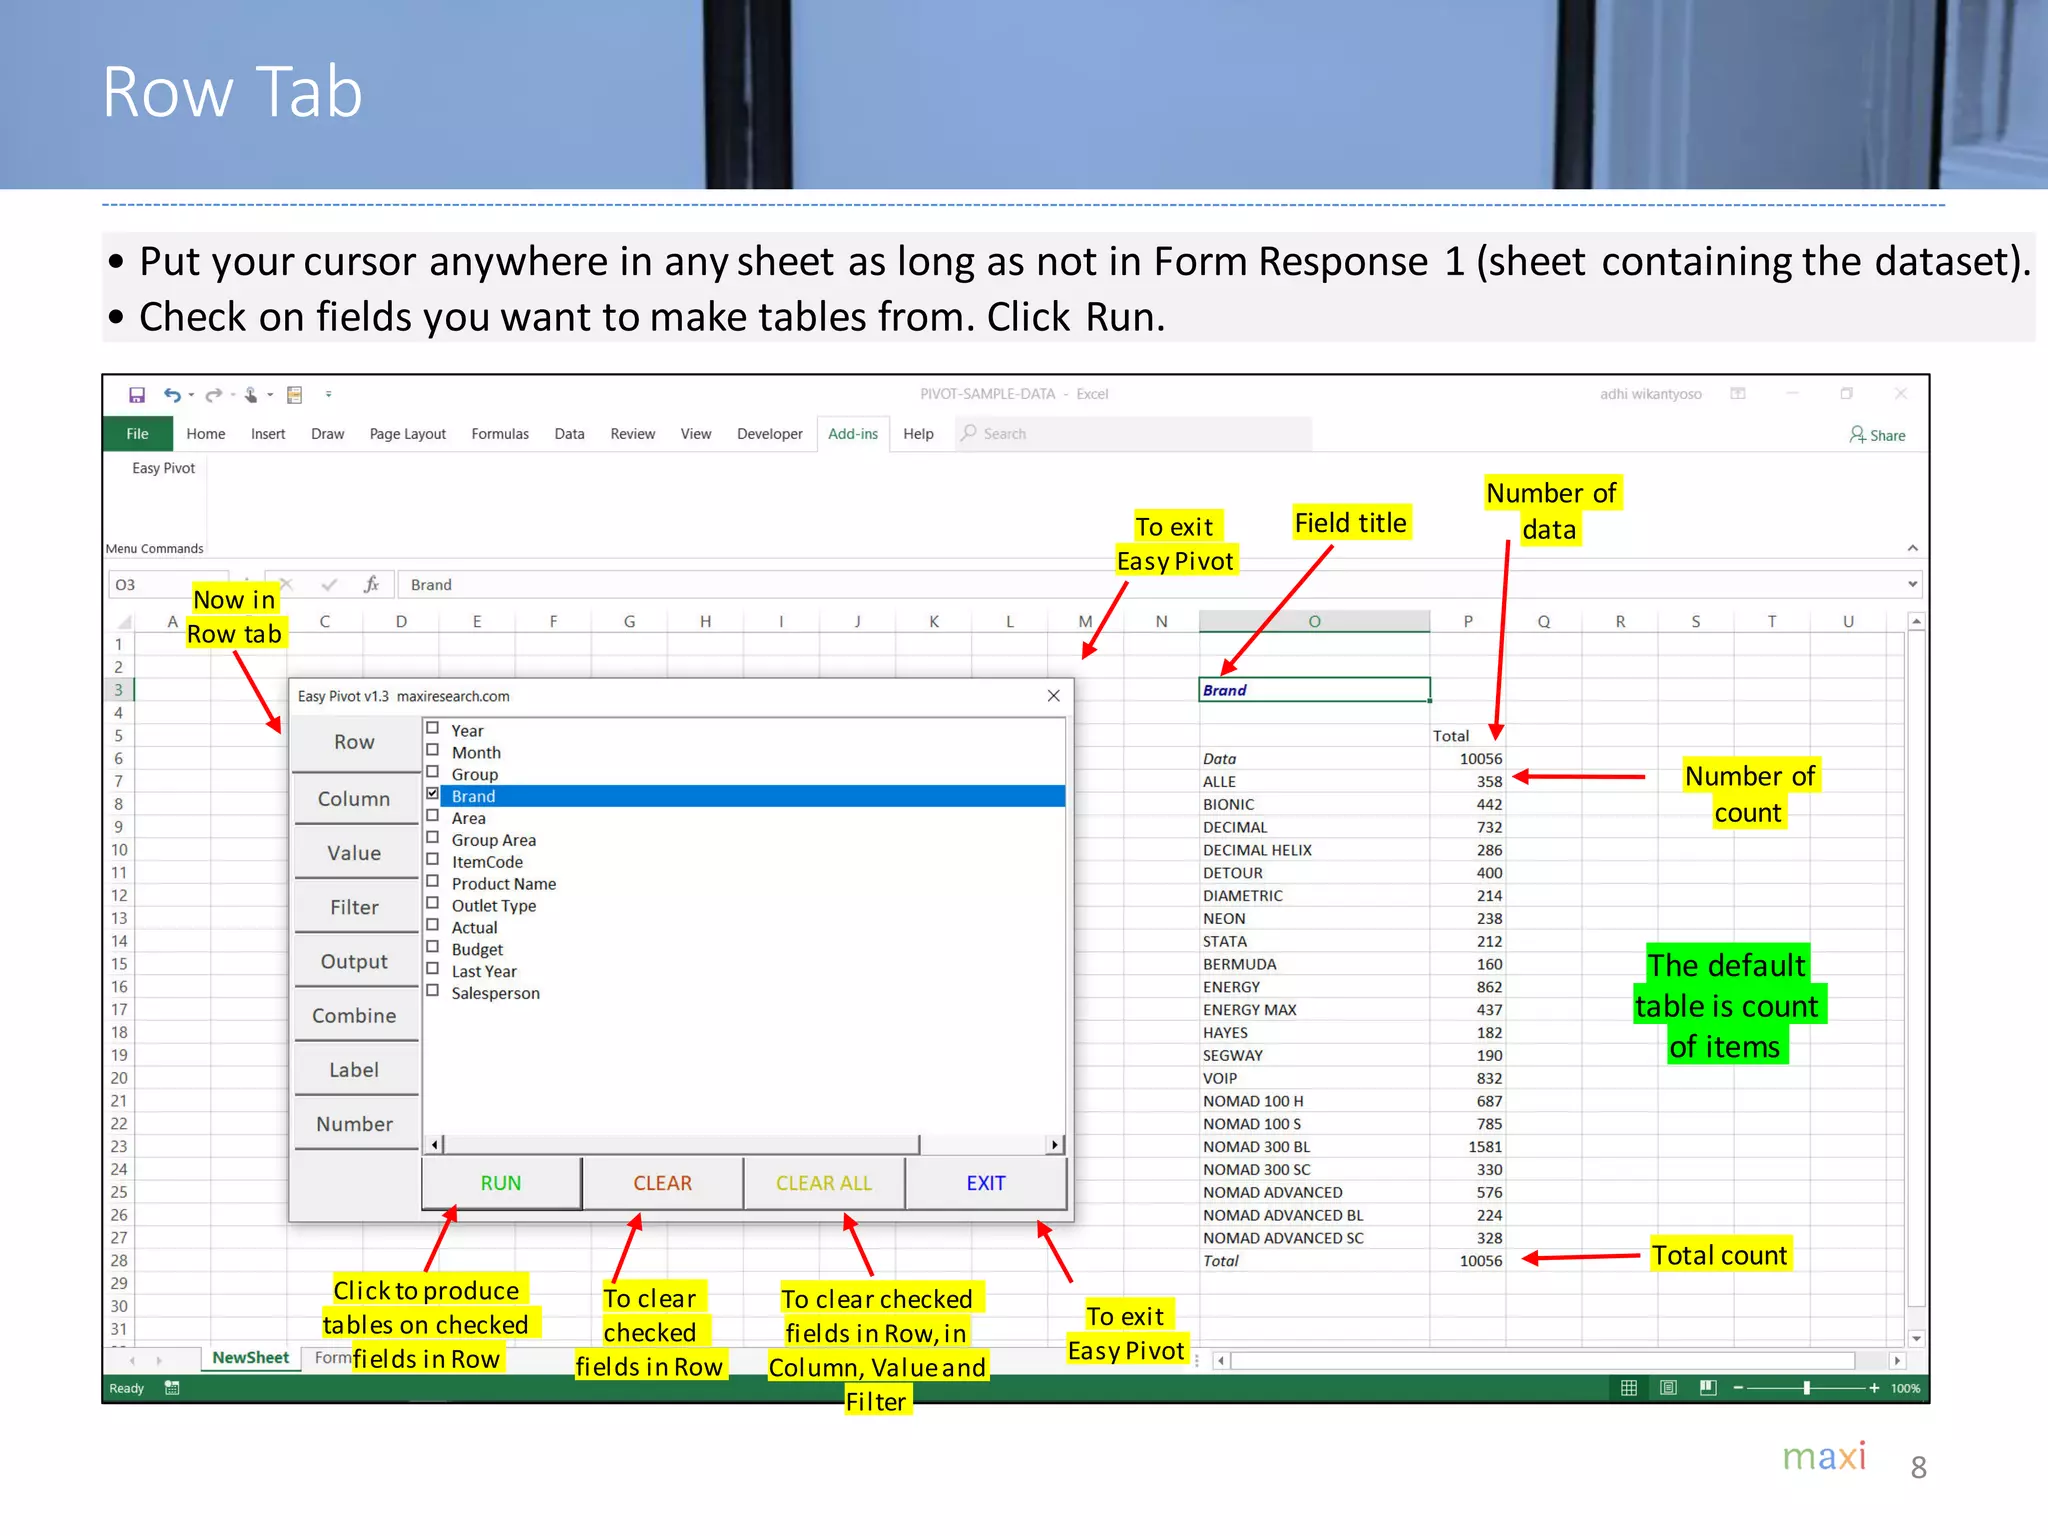Select the NewSheet sheet tab
The height and width of the screenshot is (1536, 2048).
[x=250, y=1358]
